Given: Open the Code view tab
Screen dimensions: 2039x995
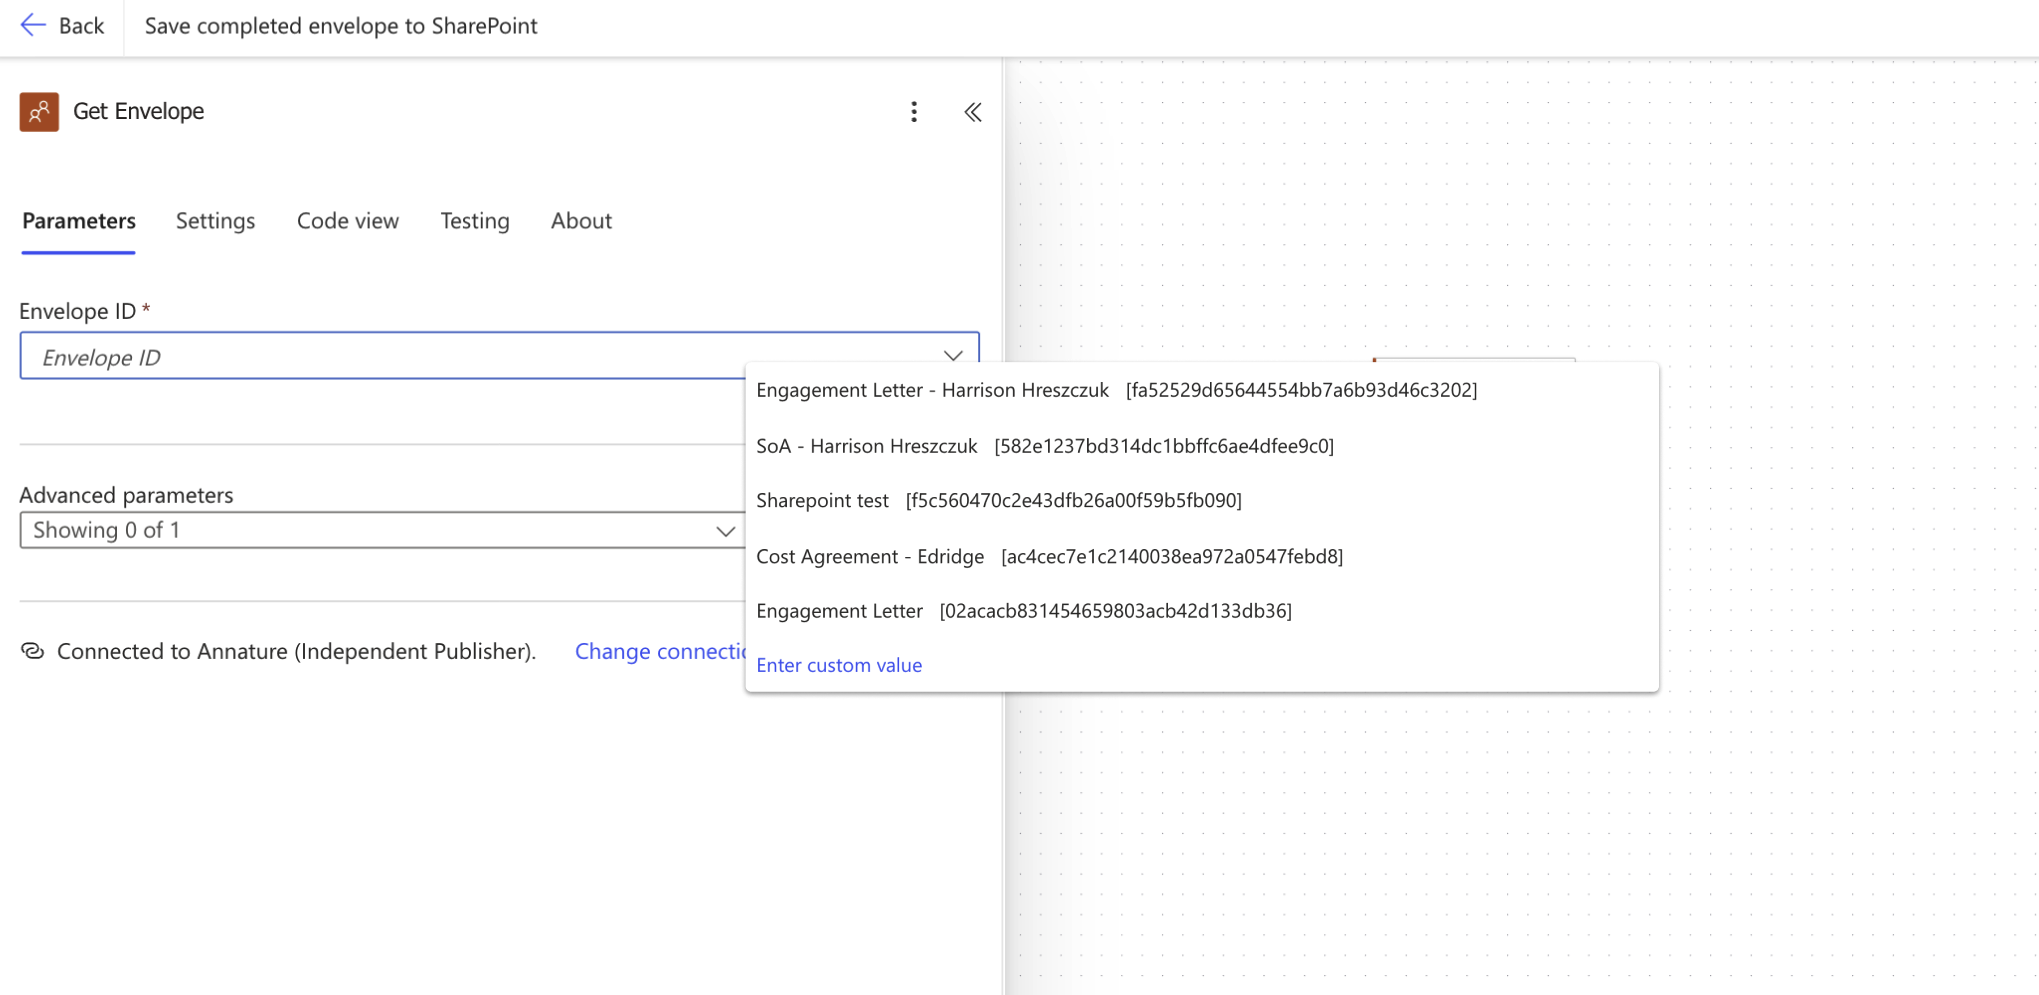Looking at the screenshot, I should (x=348, y=221).
